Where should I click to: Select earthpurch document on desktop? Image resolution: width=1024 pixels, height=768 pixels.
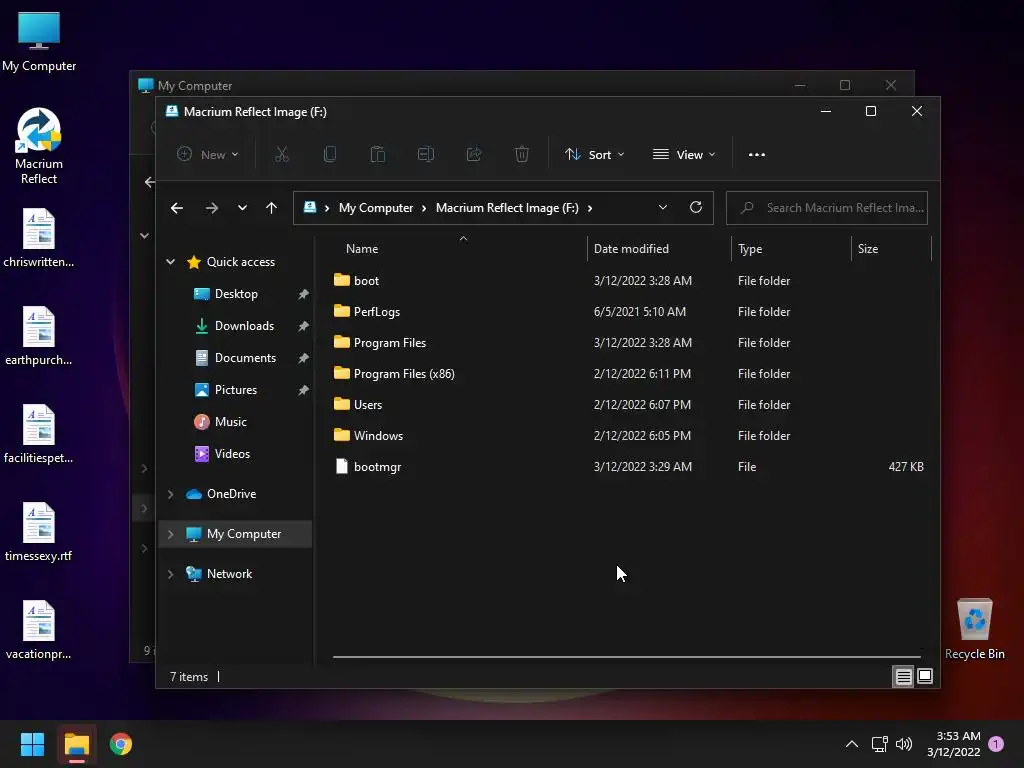pyautogui.click(x=39, y=336)
